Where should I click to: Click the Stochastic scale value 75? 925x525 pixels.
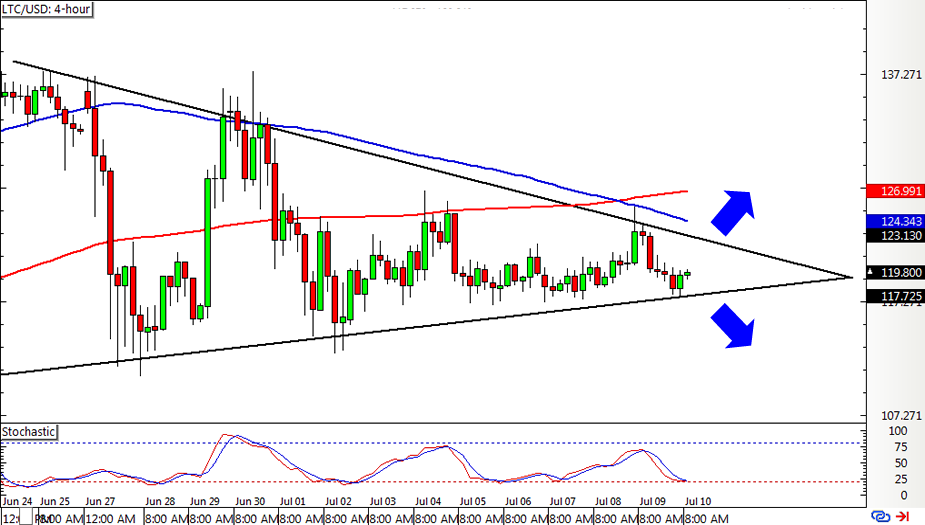click(x=901, y=447)
